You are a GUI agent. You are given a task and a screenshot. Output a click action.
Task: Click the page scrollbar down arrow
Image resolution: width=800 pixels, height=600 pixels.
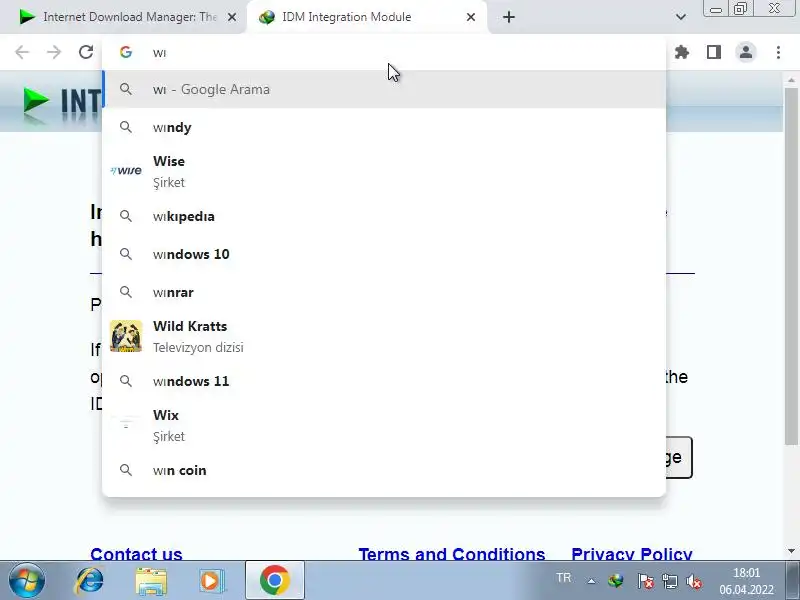click(791, 551)
